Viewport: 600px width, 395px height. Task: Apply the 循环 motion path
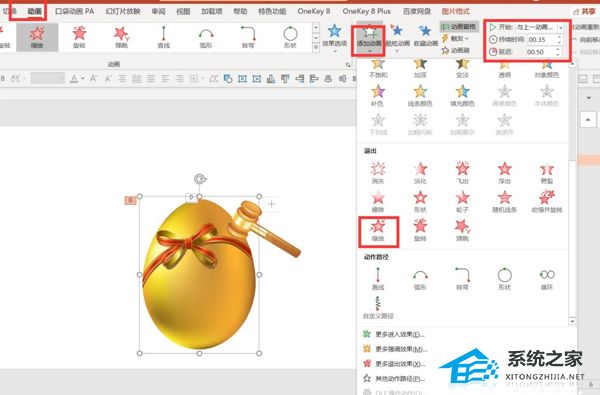547,279
